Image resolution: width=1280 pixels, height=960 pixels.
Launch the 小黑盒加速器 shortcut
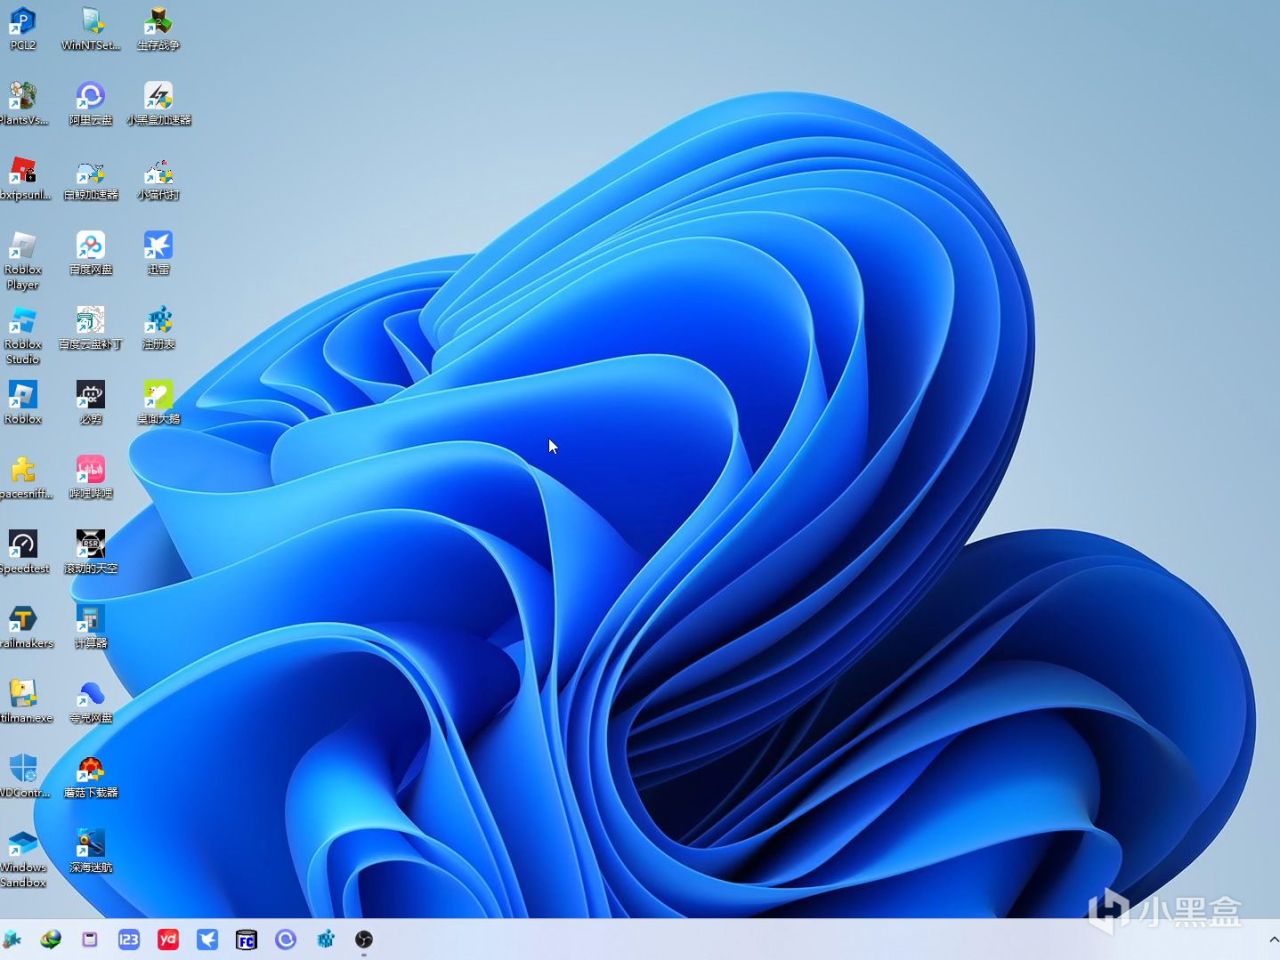[x=158, y=103]
